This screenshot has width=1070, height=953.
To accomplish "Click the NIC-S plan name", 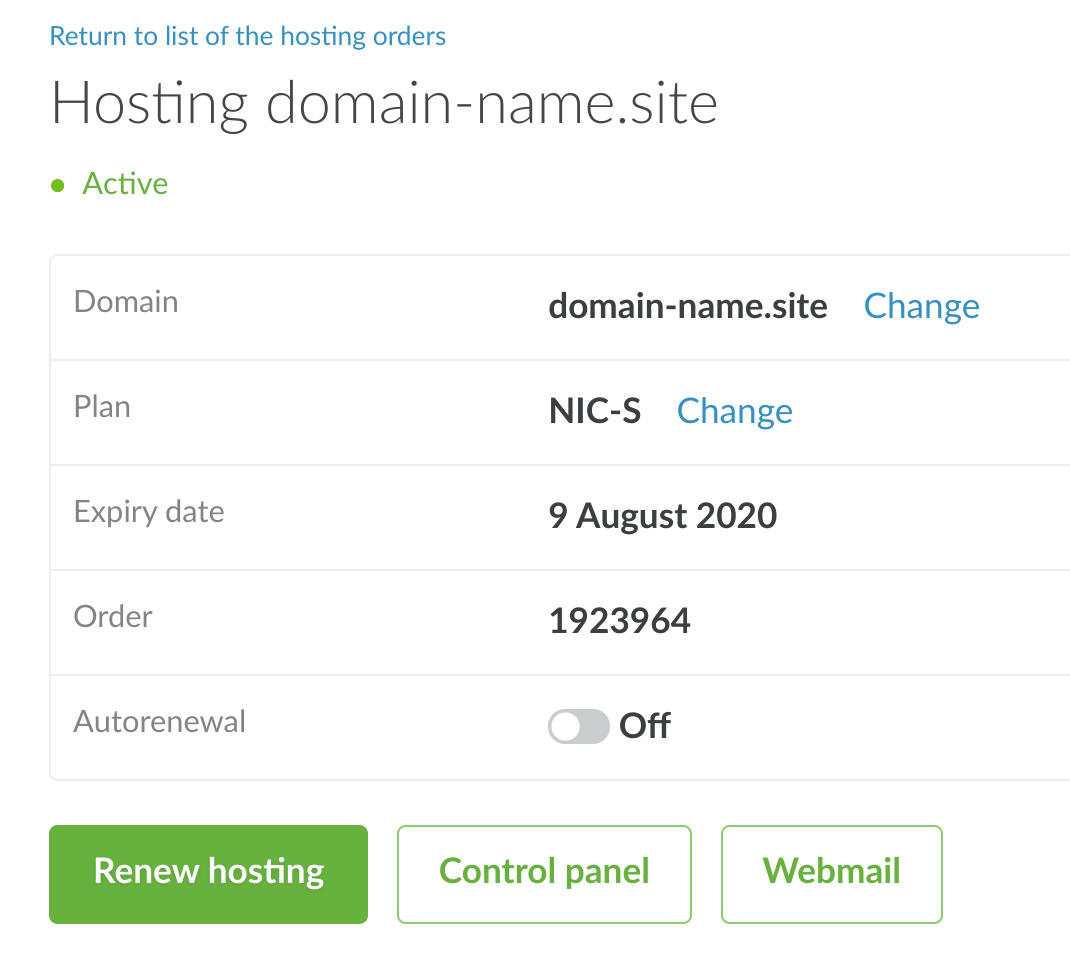I will click(595, 411).
